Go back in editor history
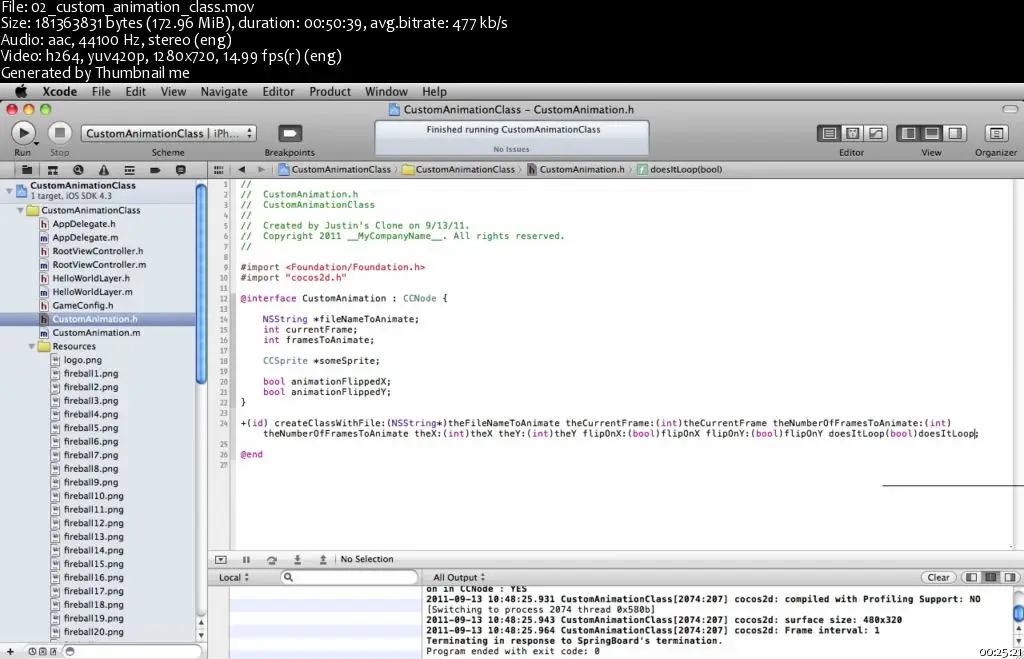 tap(242, 170)
